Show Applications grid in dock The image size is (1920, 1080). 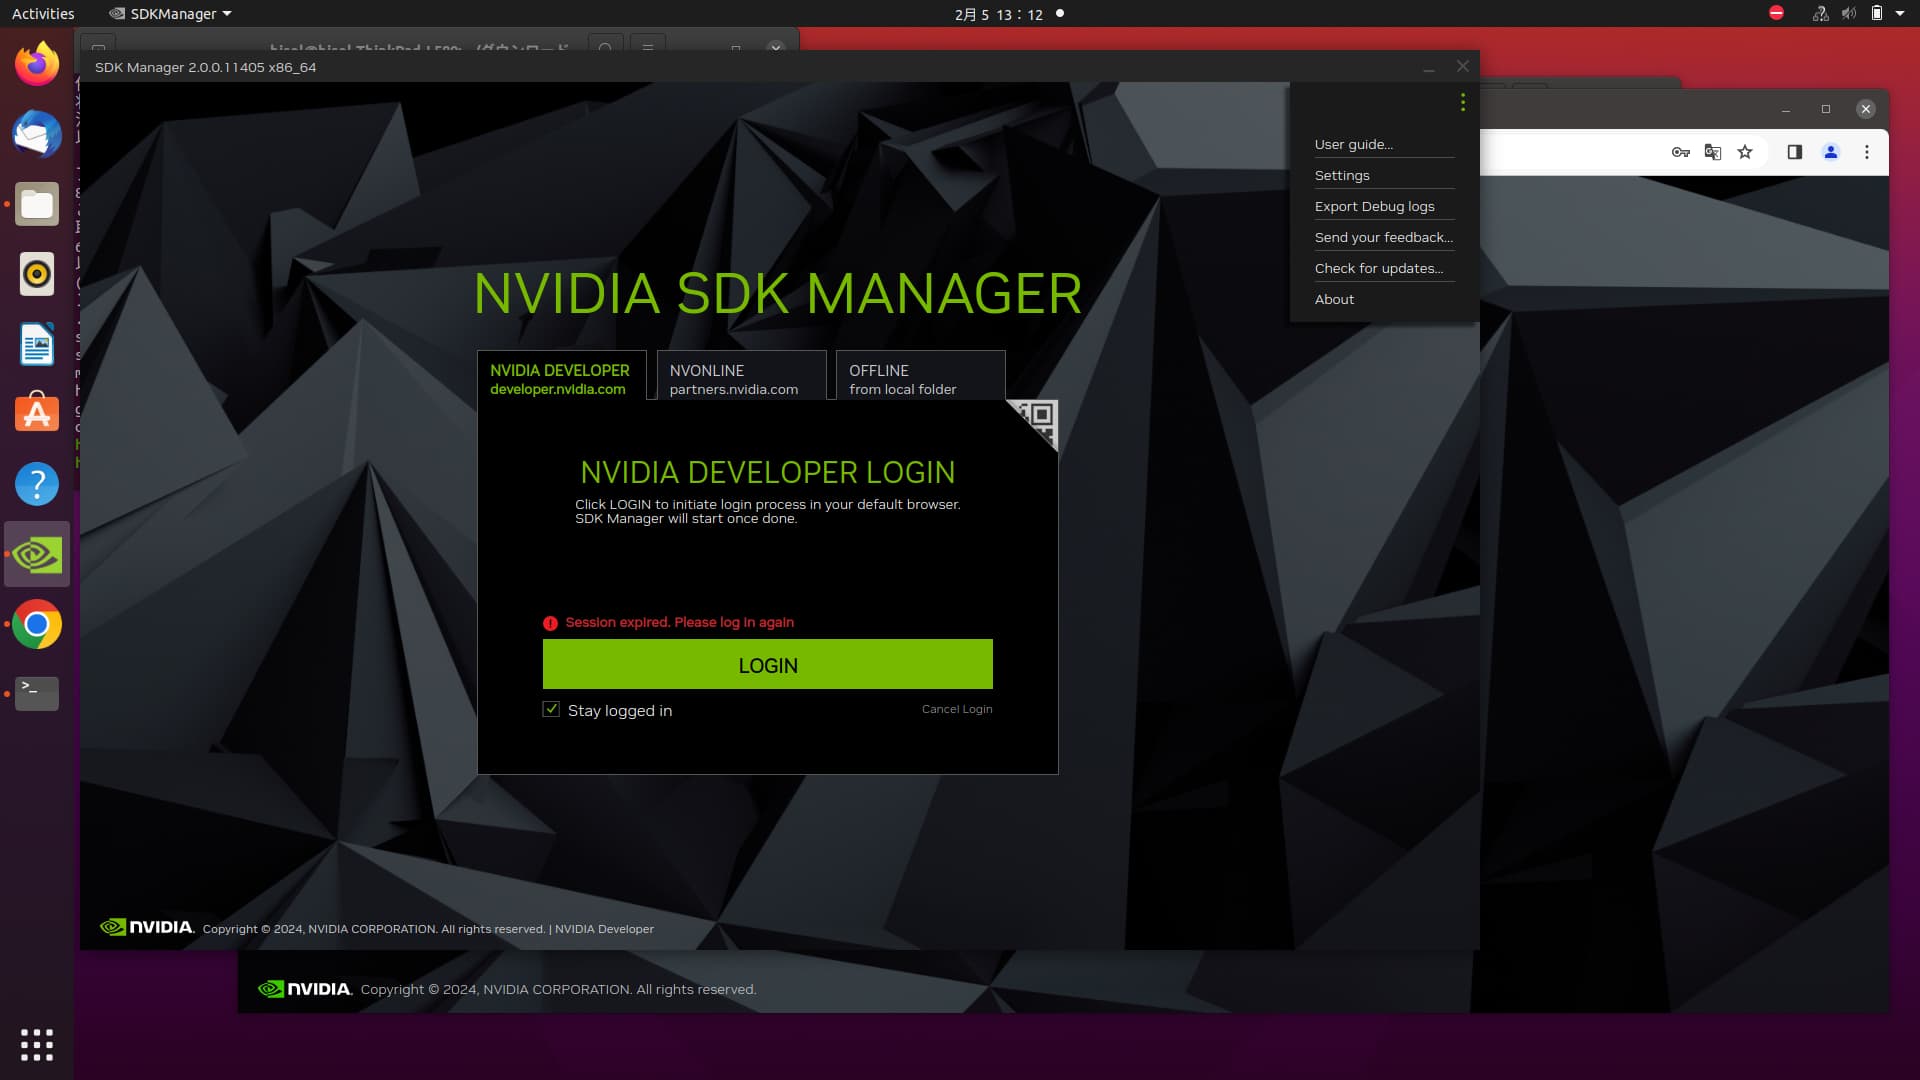tap(37, 1044)
